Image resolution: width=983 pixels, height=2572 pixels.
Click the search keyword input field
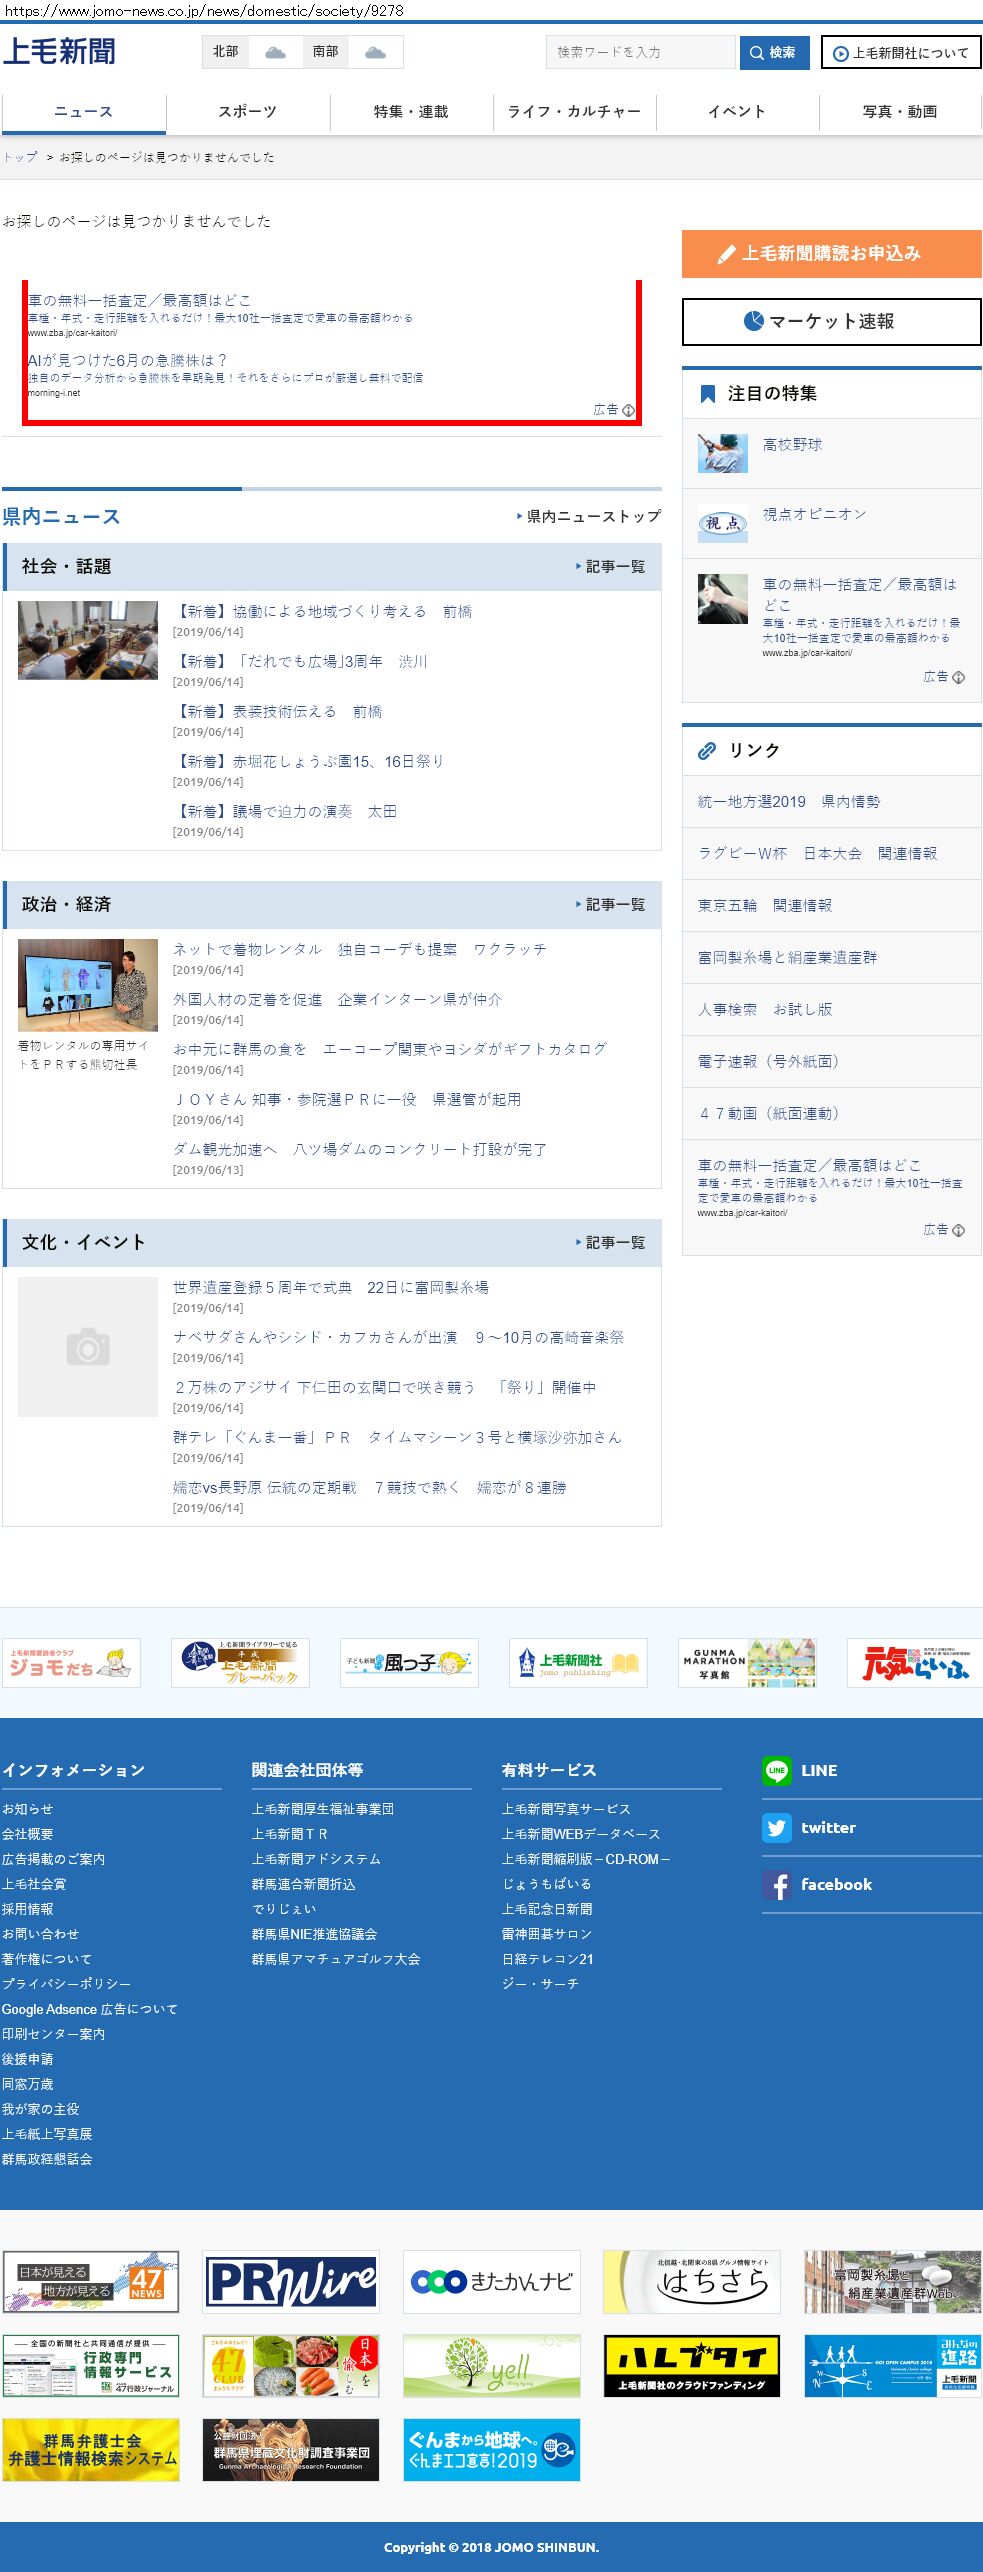point(640,52)
